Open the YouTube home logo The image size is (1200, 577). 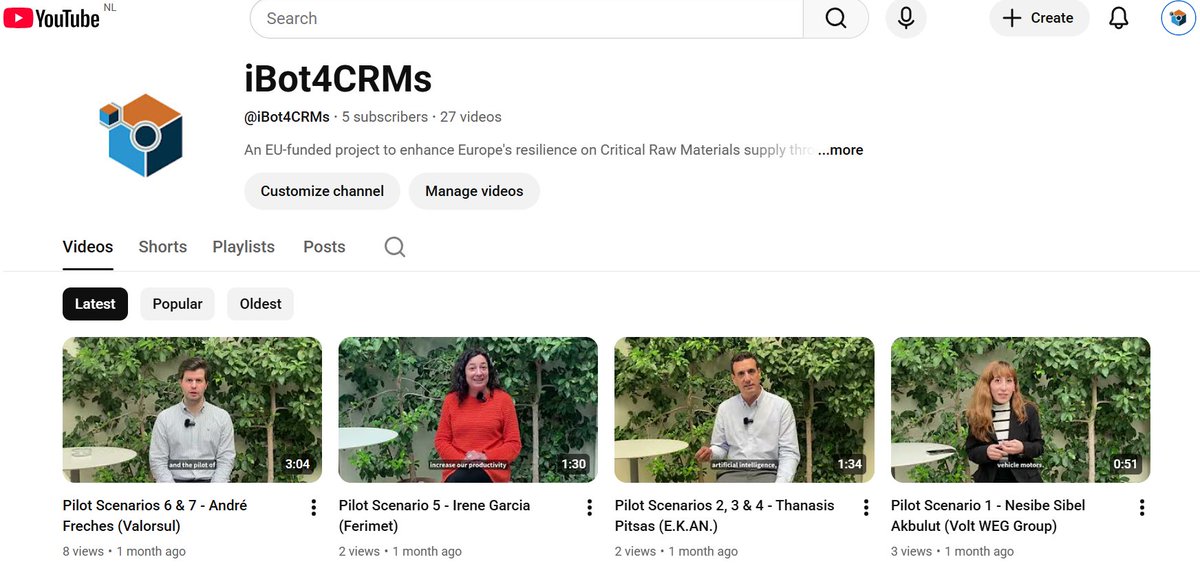[x=52, y=18]
